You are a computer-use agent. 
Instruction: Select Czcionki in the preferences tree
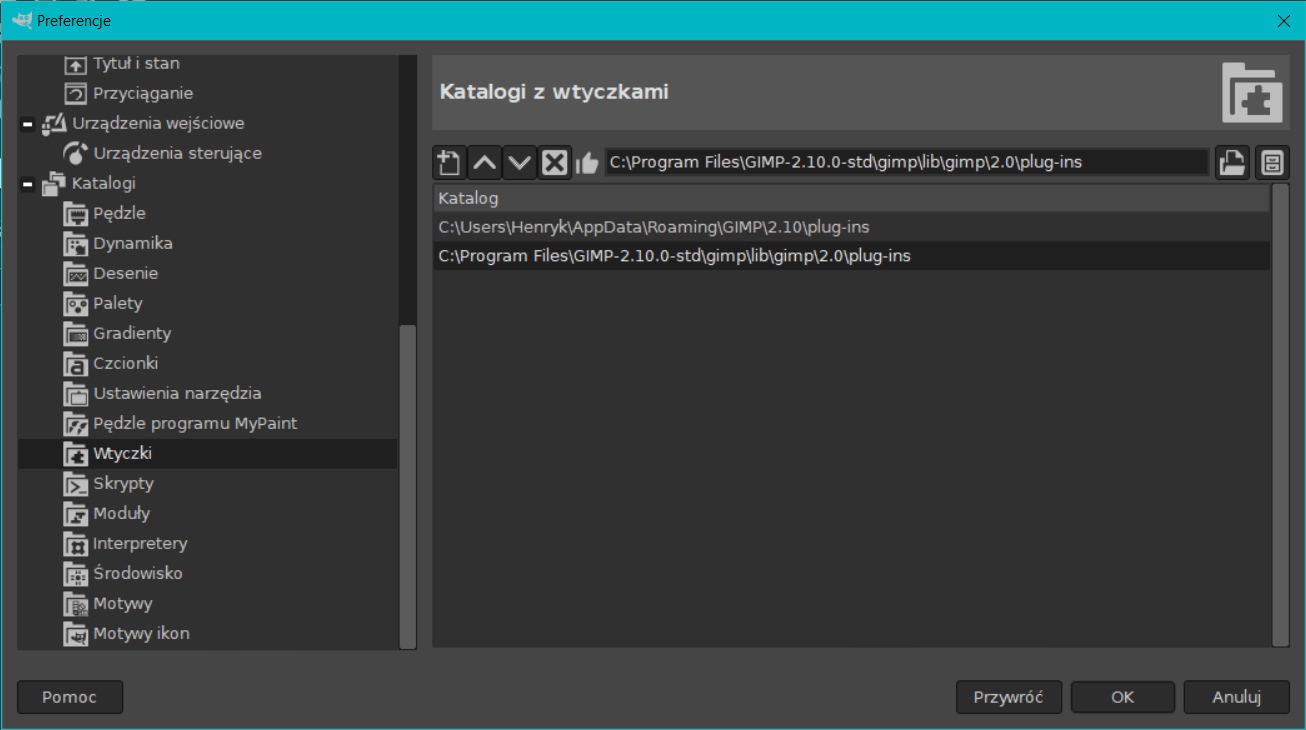(125, 363)
